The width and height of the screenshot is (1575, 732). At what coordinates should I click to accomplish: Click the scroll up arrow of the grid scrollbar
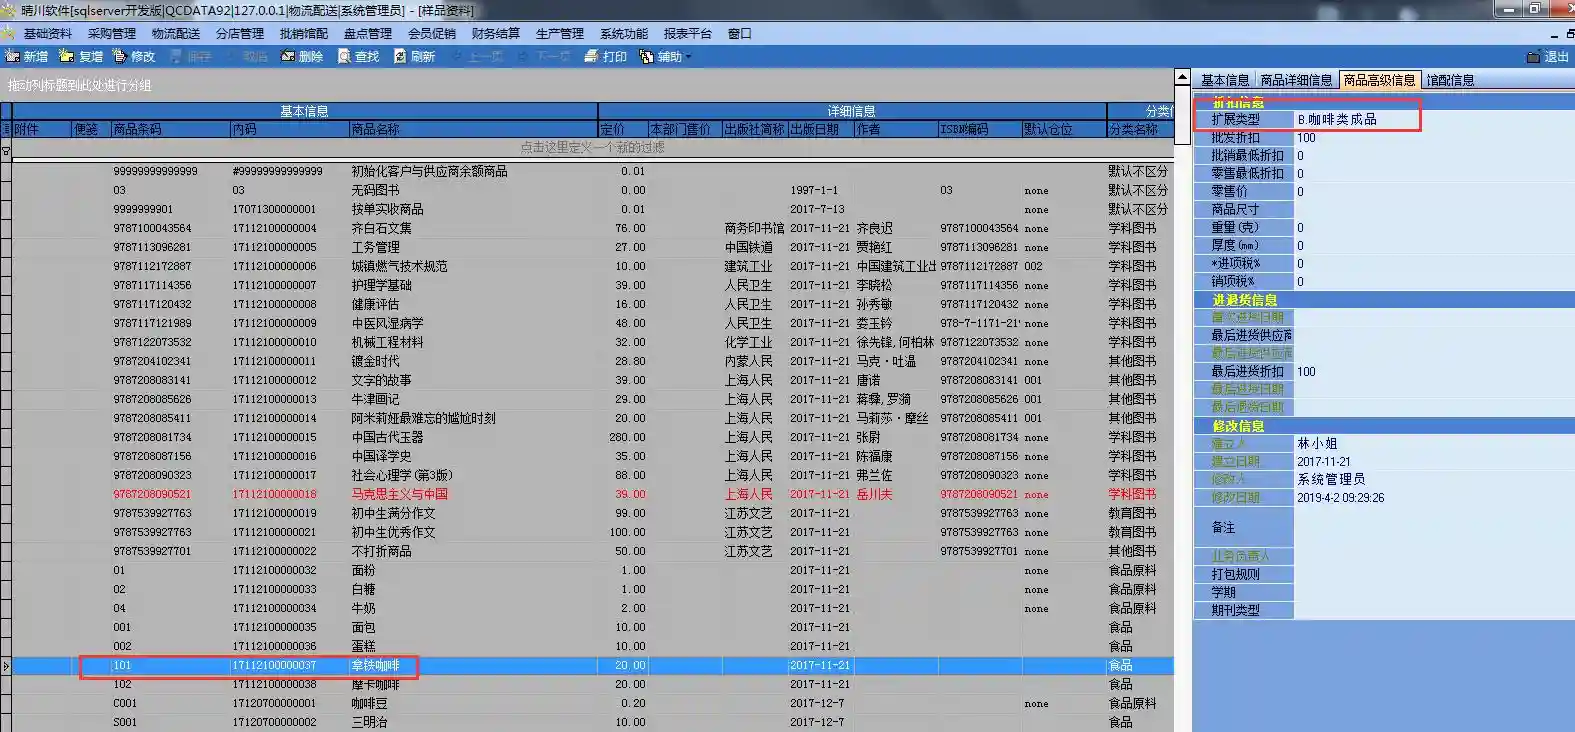tap(1182, 78)
